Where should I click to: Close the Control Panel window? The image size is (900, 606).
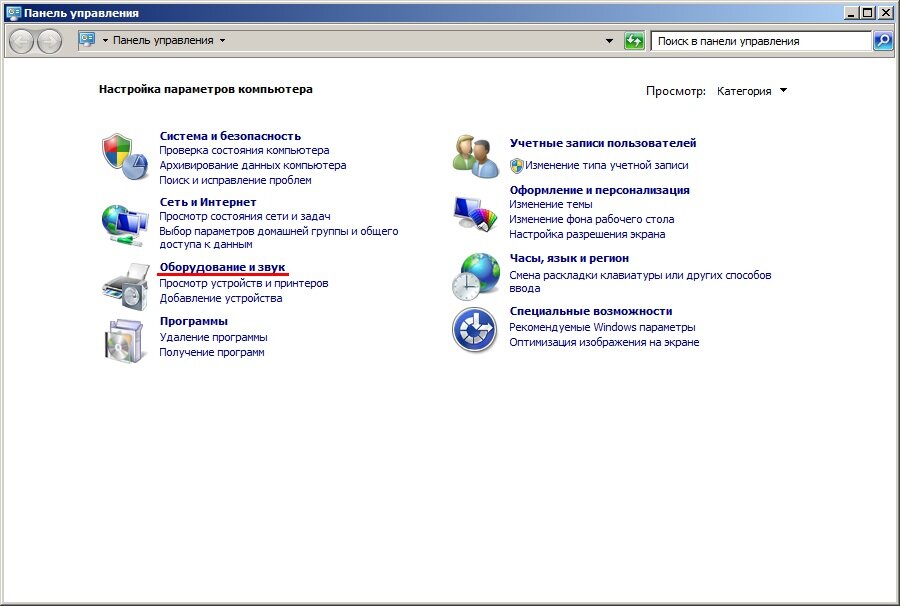(x=885, y=13)
